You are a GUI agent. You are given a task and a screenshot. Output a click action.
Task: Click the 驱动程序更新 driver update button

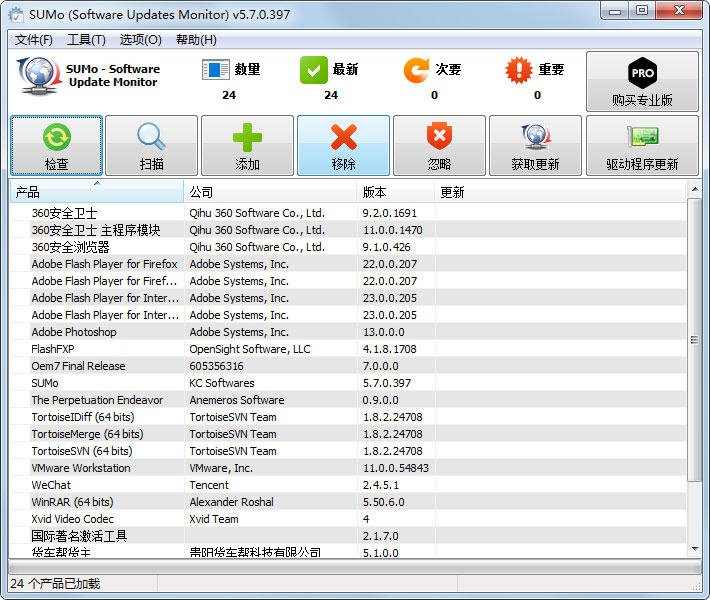[642, 145]
